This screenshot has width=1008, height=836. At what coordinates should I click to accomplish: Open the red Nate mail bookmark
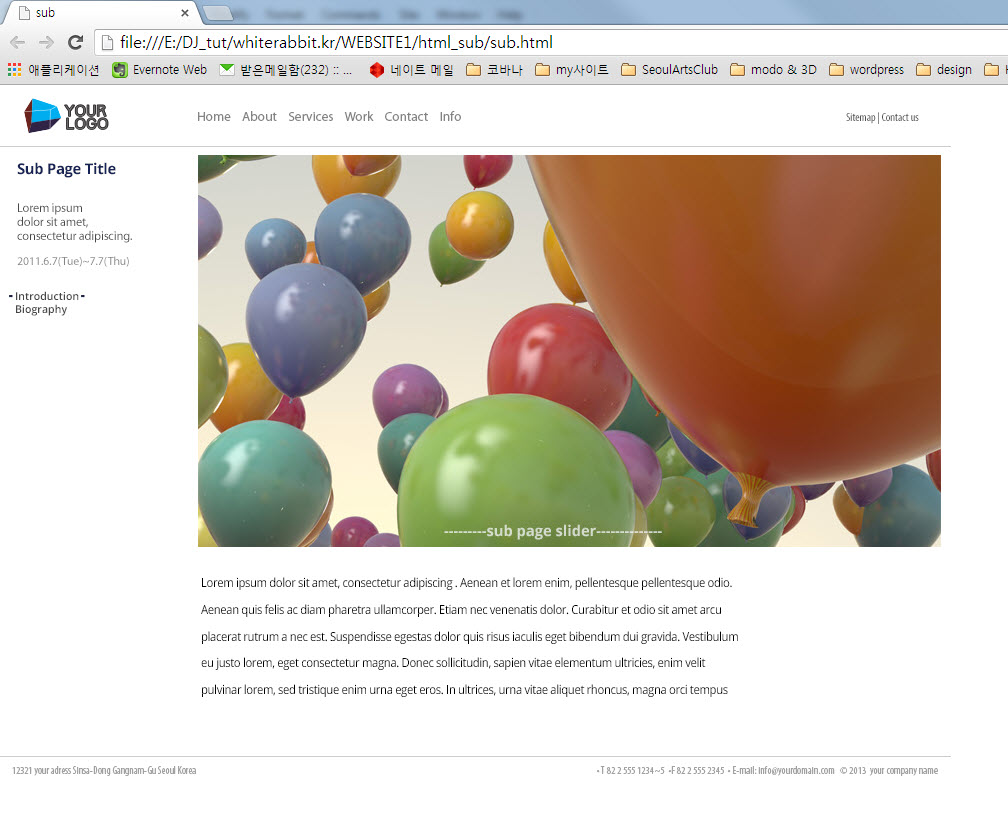(411, 70)
